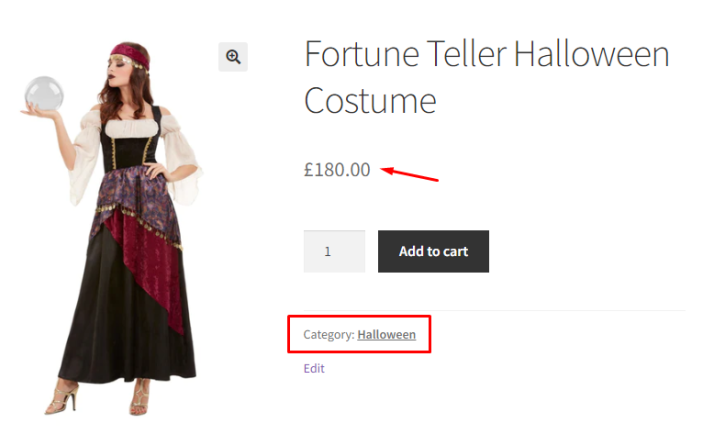The image size is (703, 435).
Task: Click the red arrow pointing at price
Action: (x=410, y=174)
